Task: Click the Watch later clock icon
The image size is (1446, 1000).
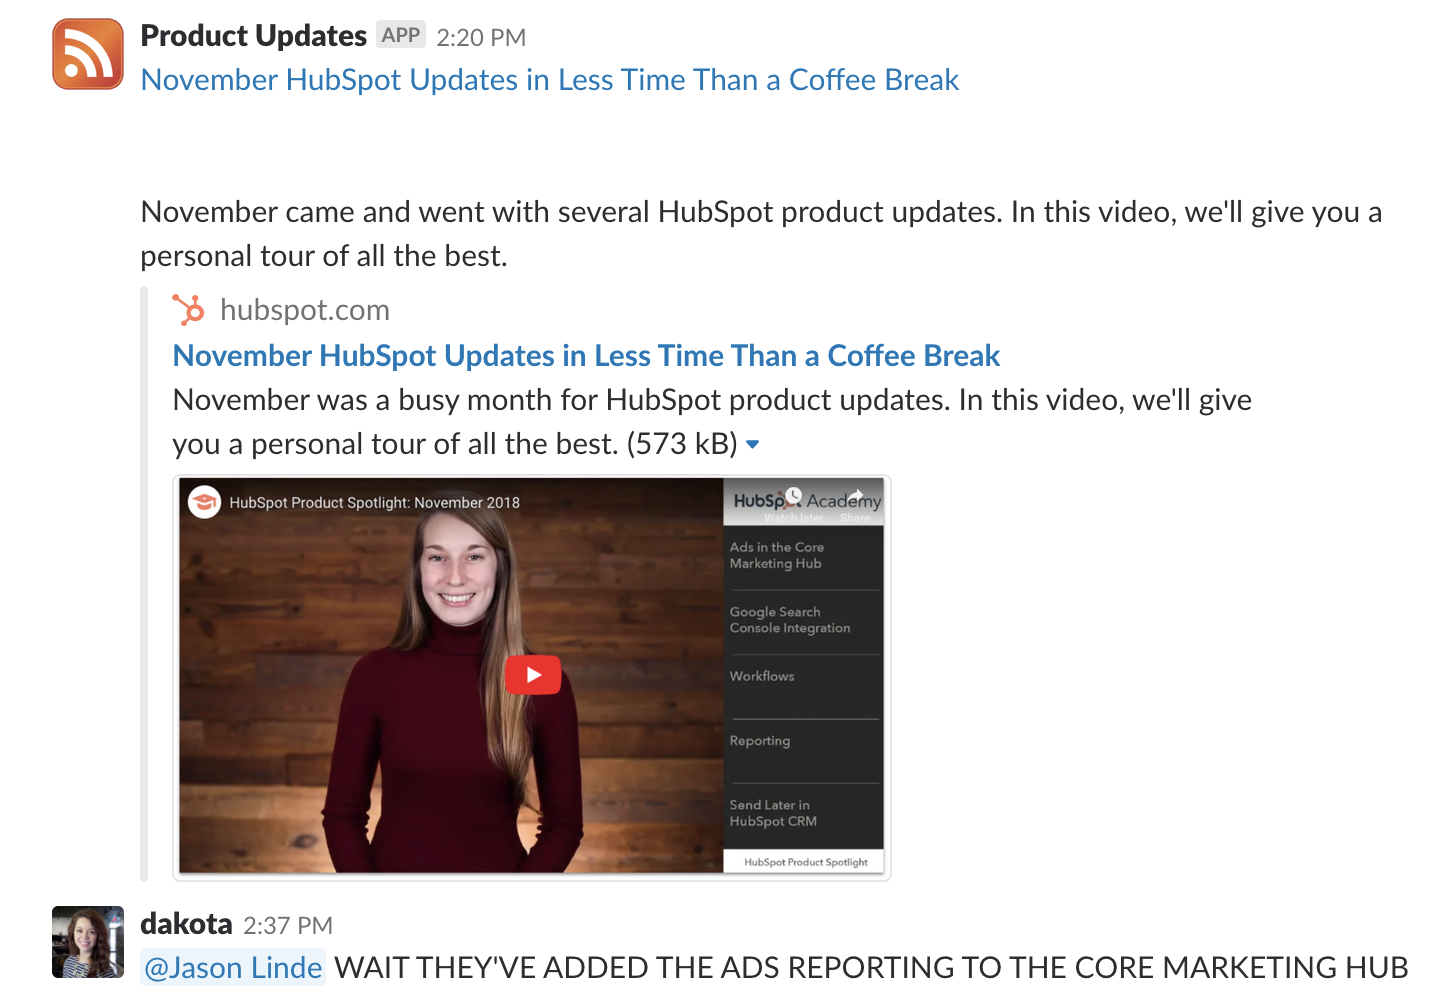Action: [794, 496]
